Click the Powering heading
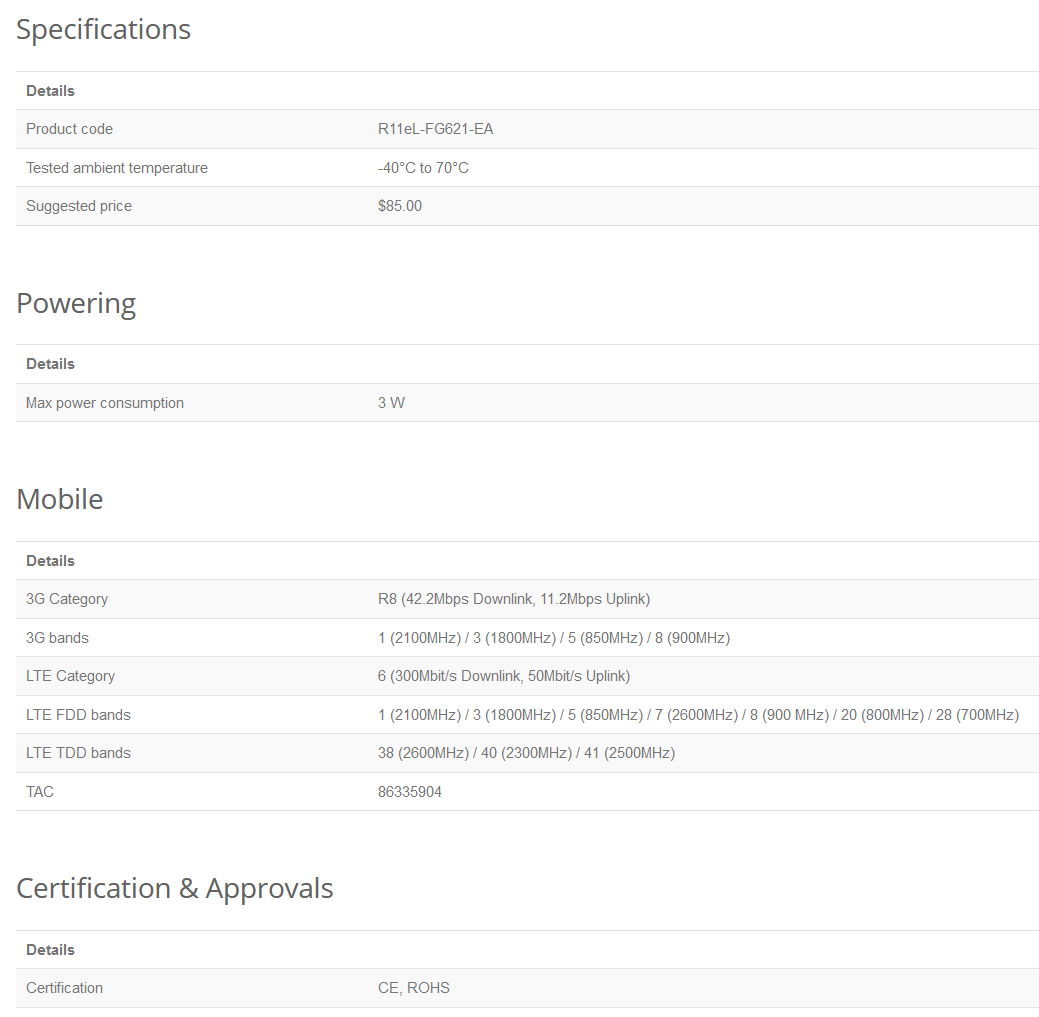The width and height of the screenshot is (1039, 1017). pyautogui.click(x=76, y=303)
